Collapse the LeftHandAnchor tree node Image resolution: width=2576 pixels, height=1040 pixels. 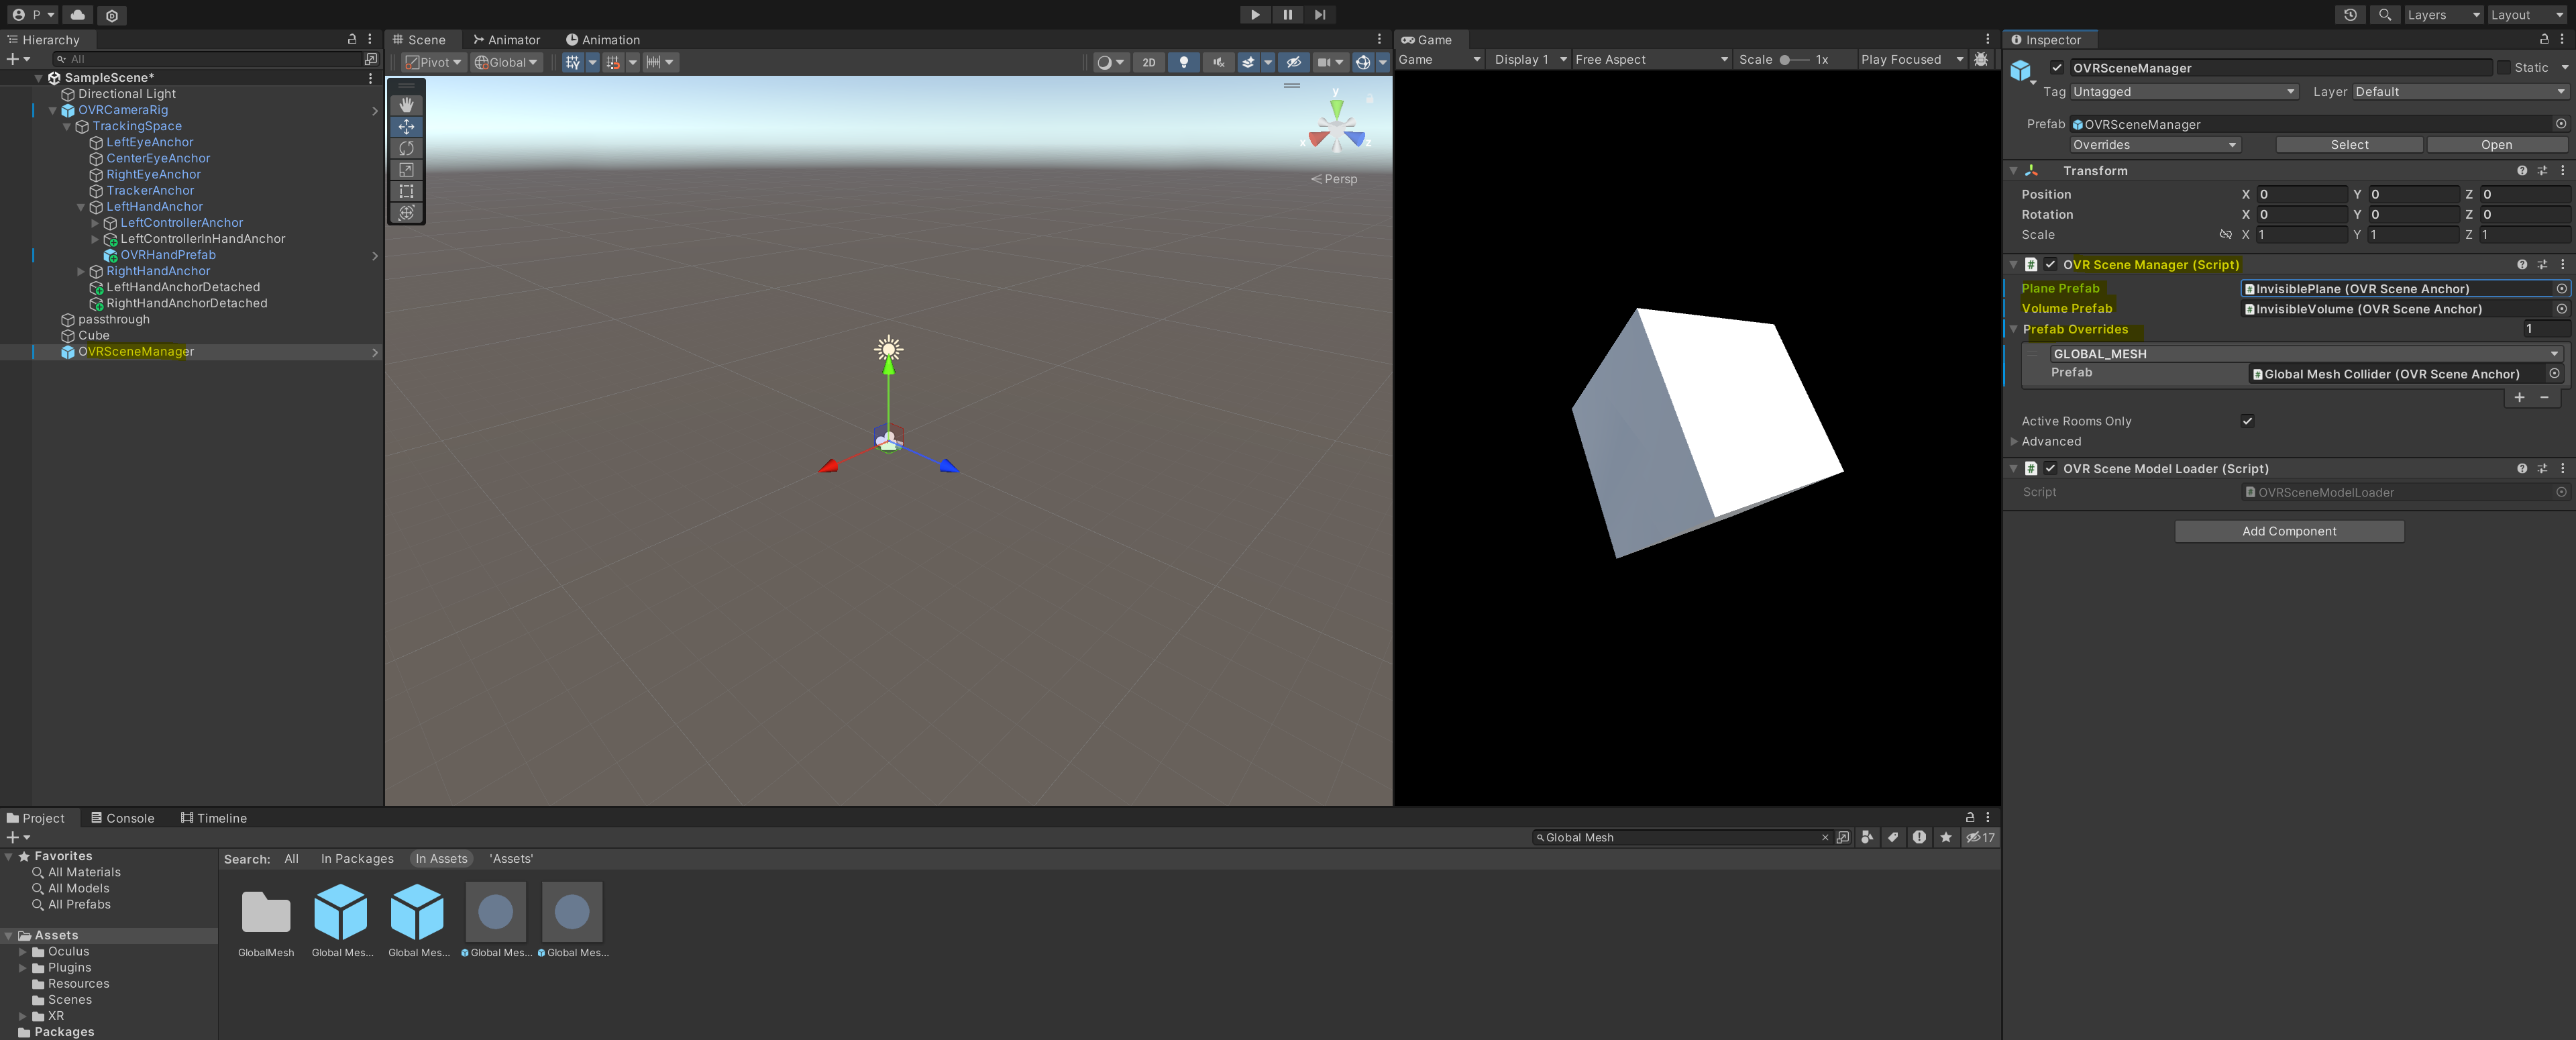[x=81, y=207]
